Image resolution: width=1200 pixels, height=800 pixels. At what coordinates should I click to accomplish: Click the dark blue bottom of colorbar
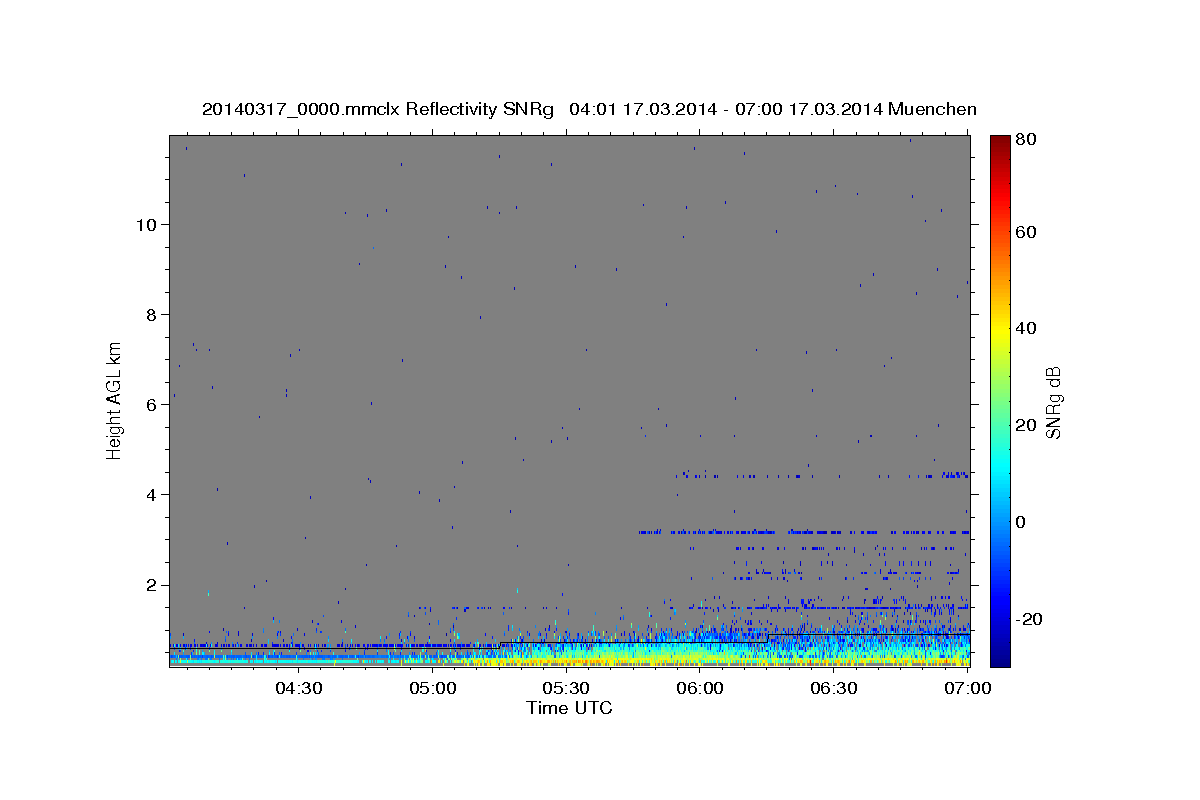pyautogui.click(x=999, y=658)
